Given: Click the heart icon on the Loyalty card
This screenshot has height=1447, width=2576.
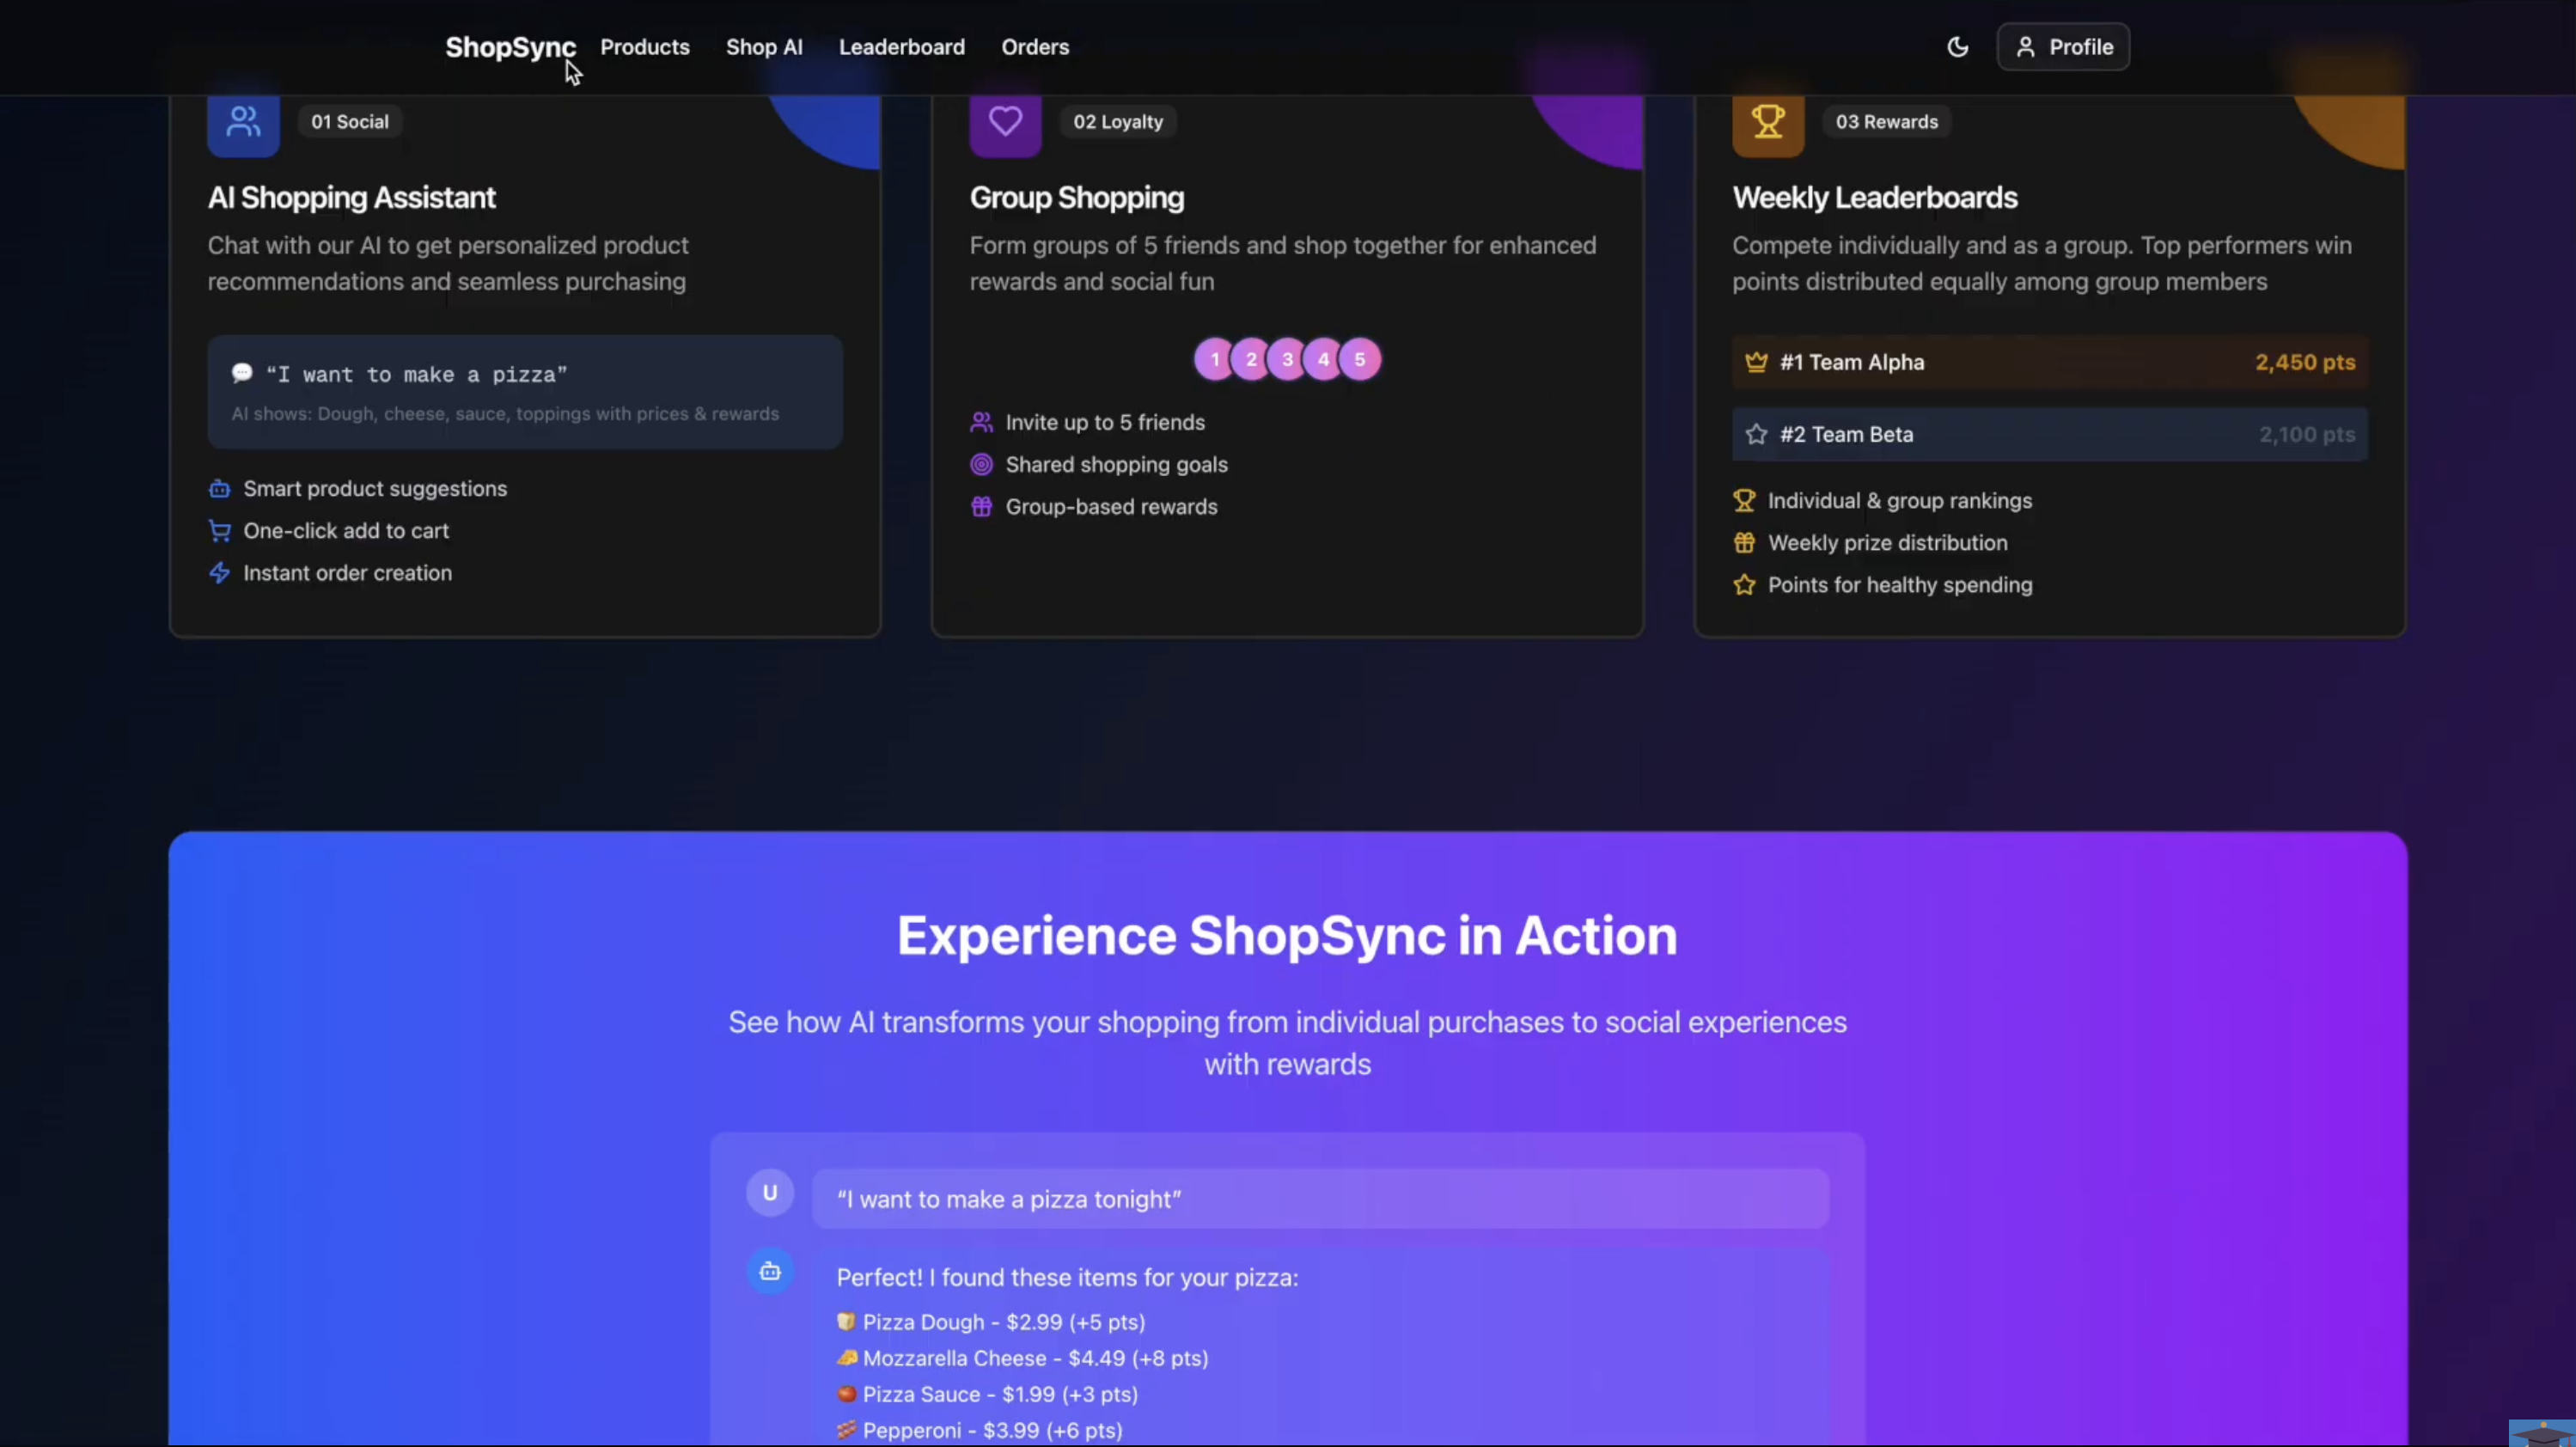Looking at the screenshot, I should click(1005, 120).
